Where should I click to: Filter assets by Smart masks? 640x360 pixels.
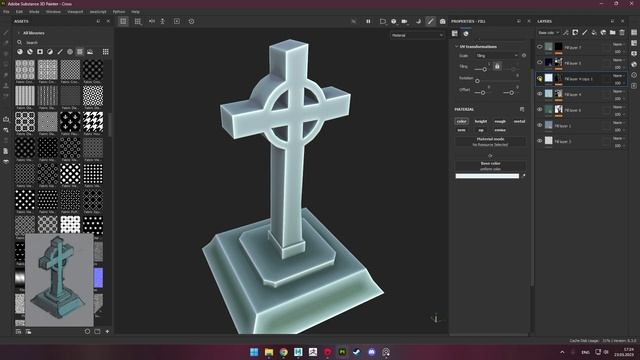click(x=40, y=52)
